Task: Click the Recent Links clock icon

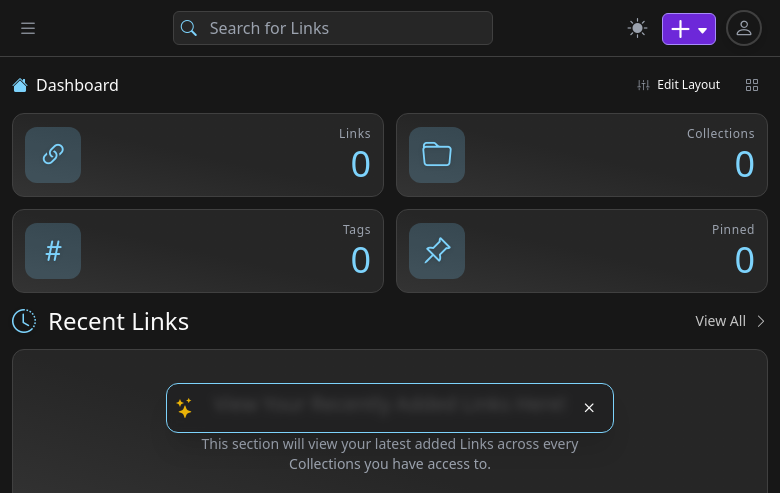Action: (24, 321)
